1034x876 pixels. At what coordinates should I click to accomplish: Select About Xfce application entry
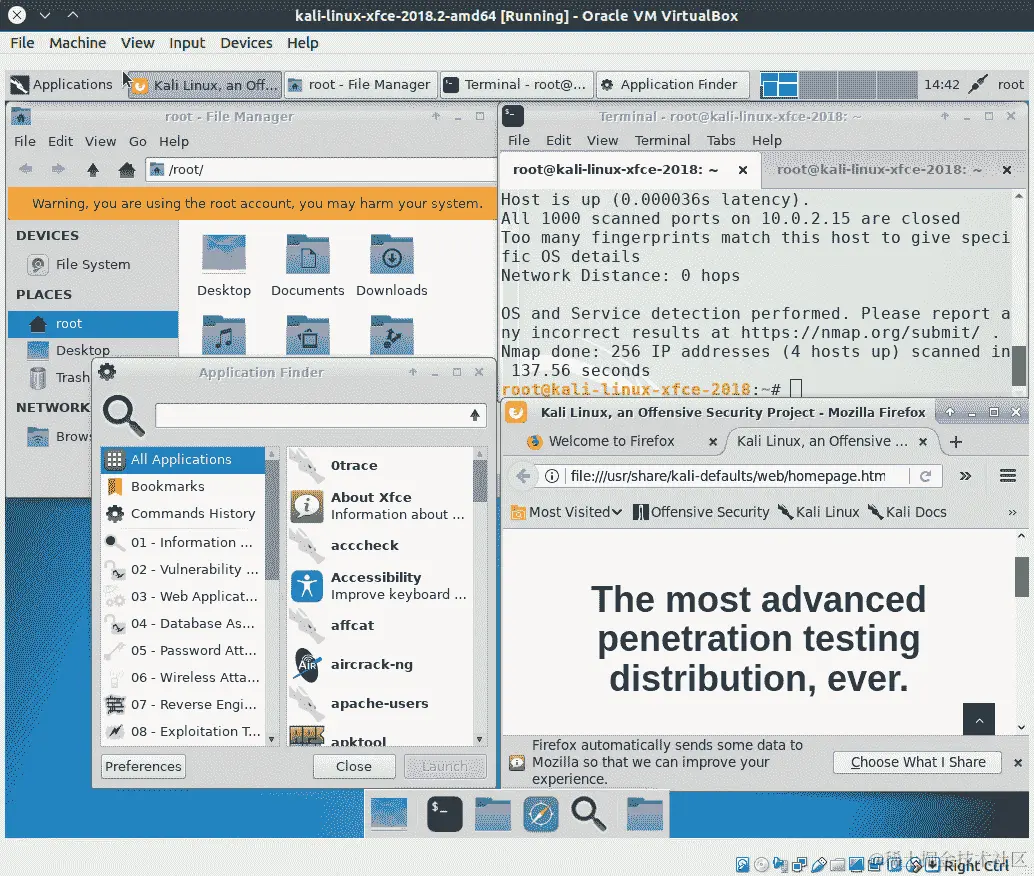click(380, 506)
